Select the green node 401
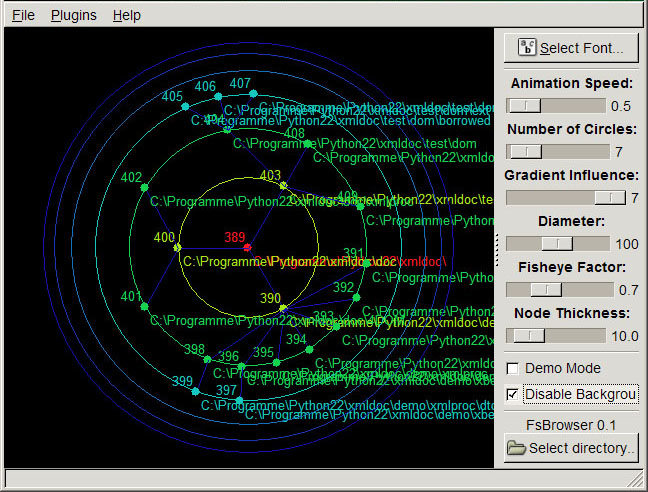Viewport: 648px width, 492px height. pyautogui.click(x=144, y=307)
